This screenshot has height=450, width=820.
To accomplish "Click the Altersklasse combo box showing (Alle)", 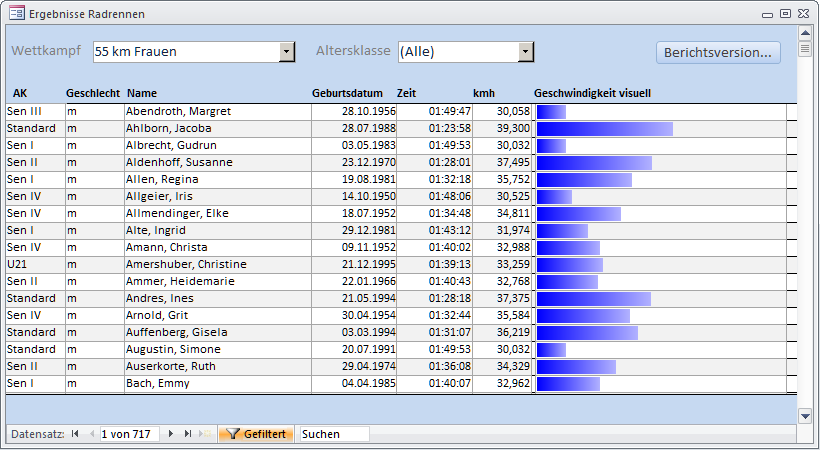I will [x=457, y=52].
